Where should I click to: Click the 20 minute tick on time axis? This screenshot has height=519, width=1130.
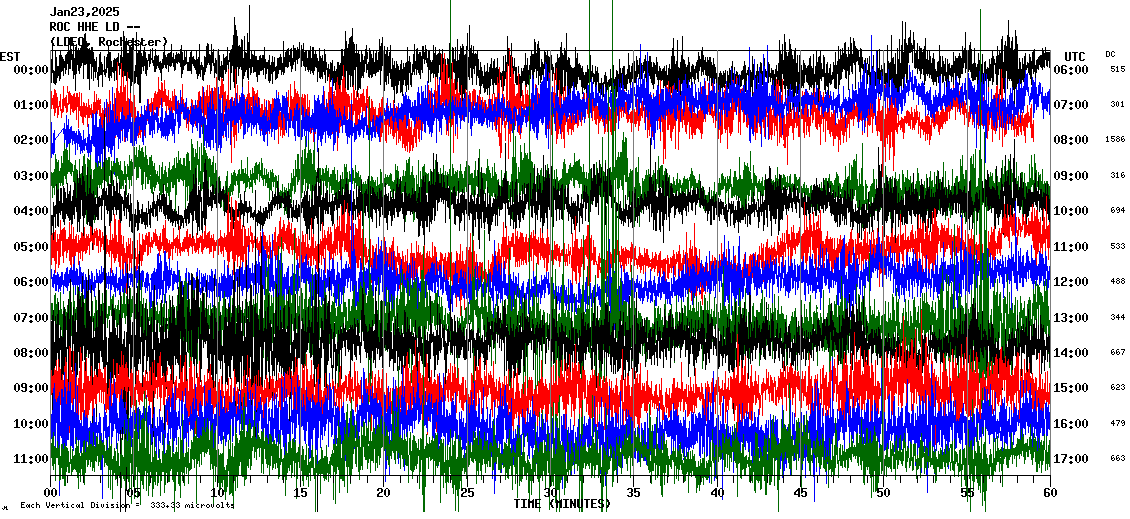(384, 493)
